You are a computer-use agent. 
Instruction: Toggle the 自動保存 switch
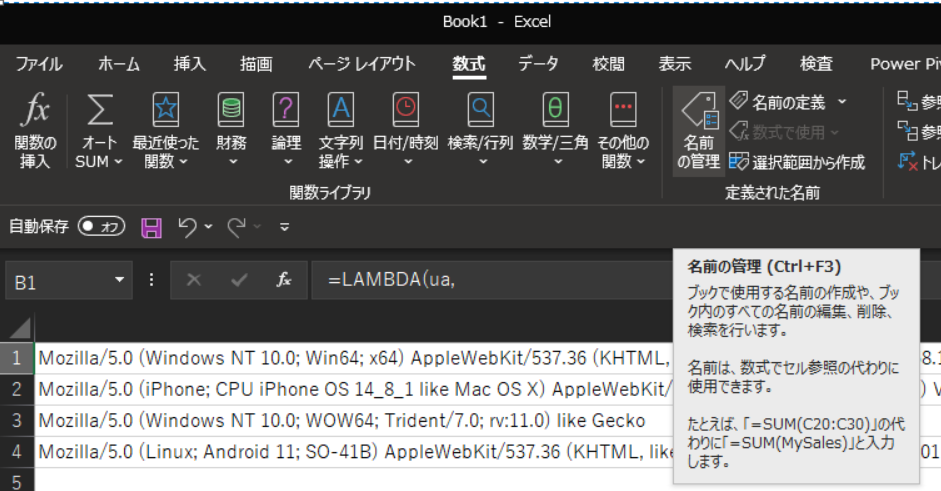pos(101,226)
